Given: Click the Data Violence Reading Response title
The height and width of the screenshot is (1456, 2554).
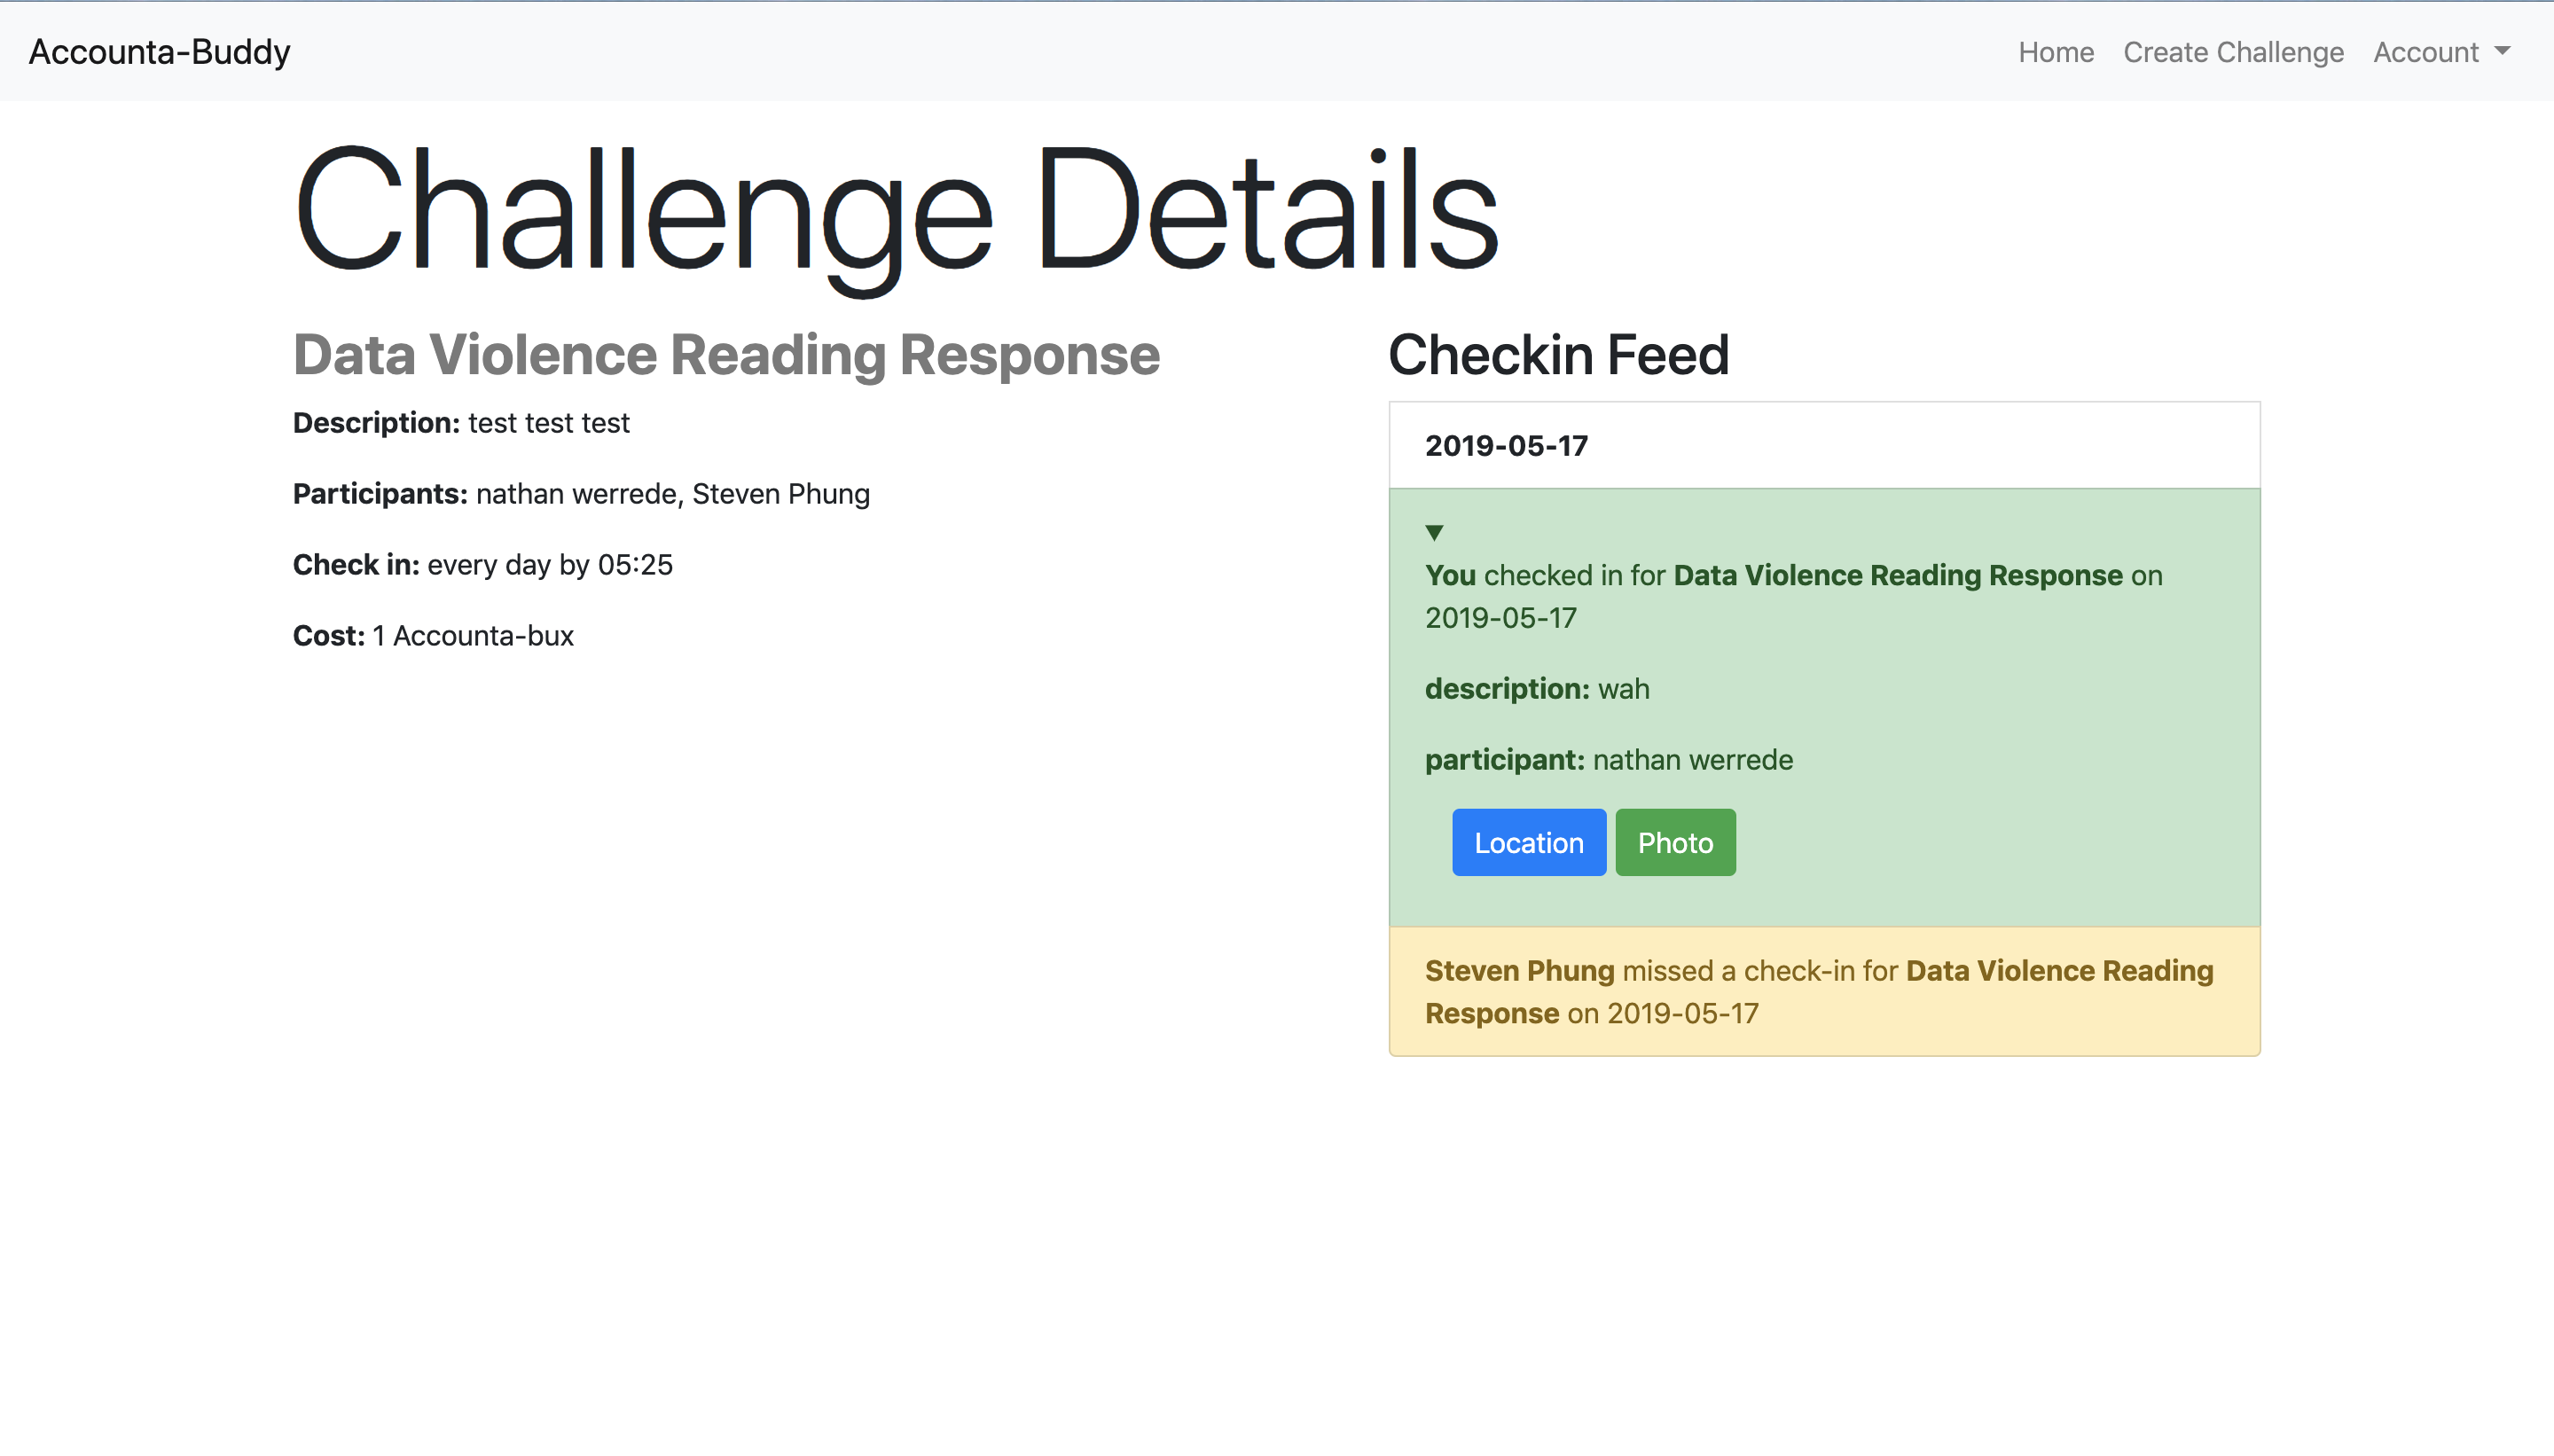Looking at the screenshot, I should click(726, 355).
